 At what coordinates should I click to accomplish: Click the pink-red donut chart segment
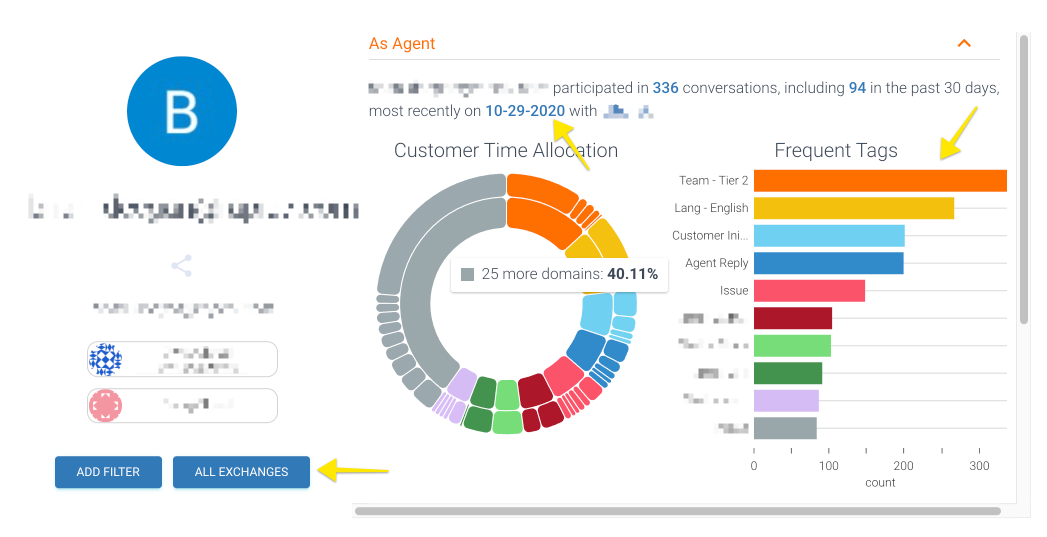point(564,375)
